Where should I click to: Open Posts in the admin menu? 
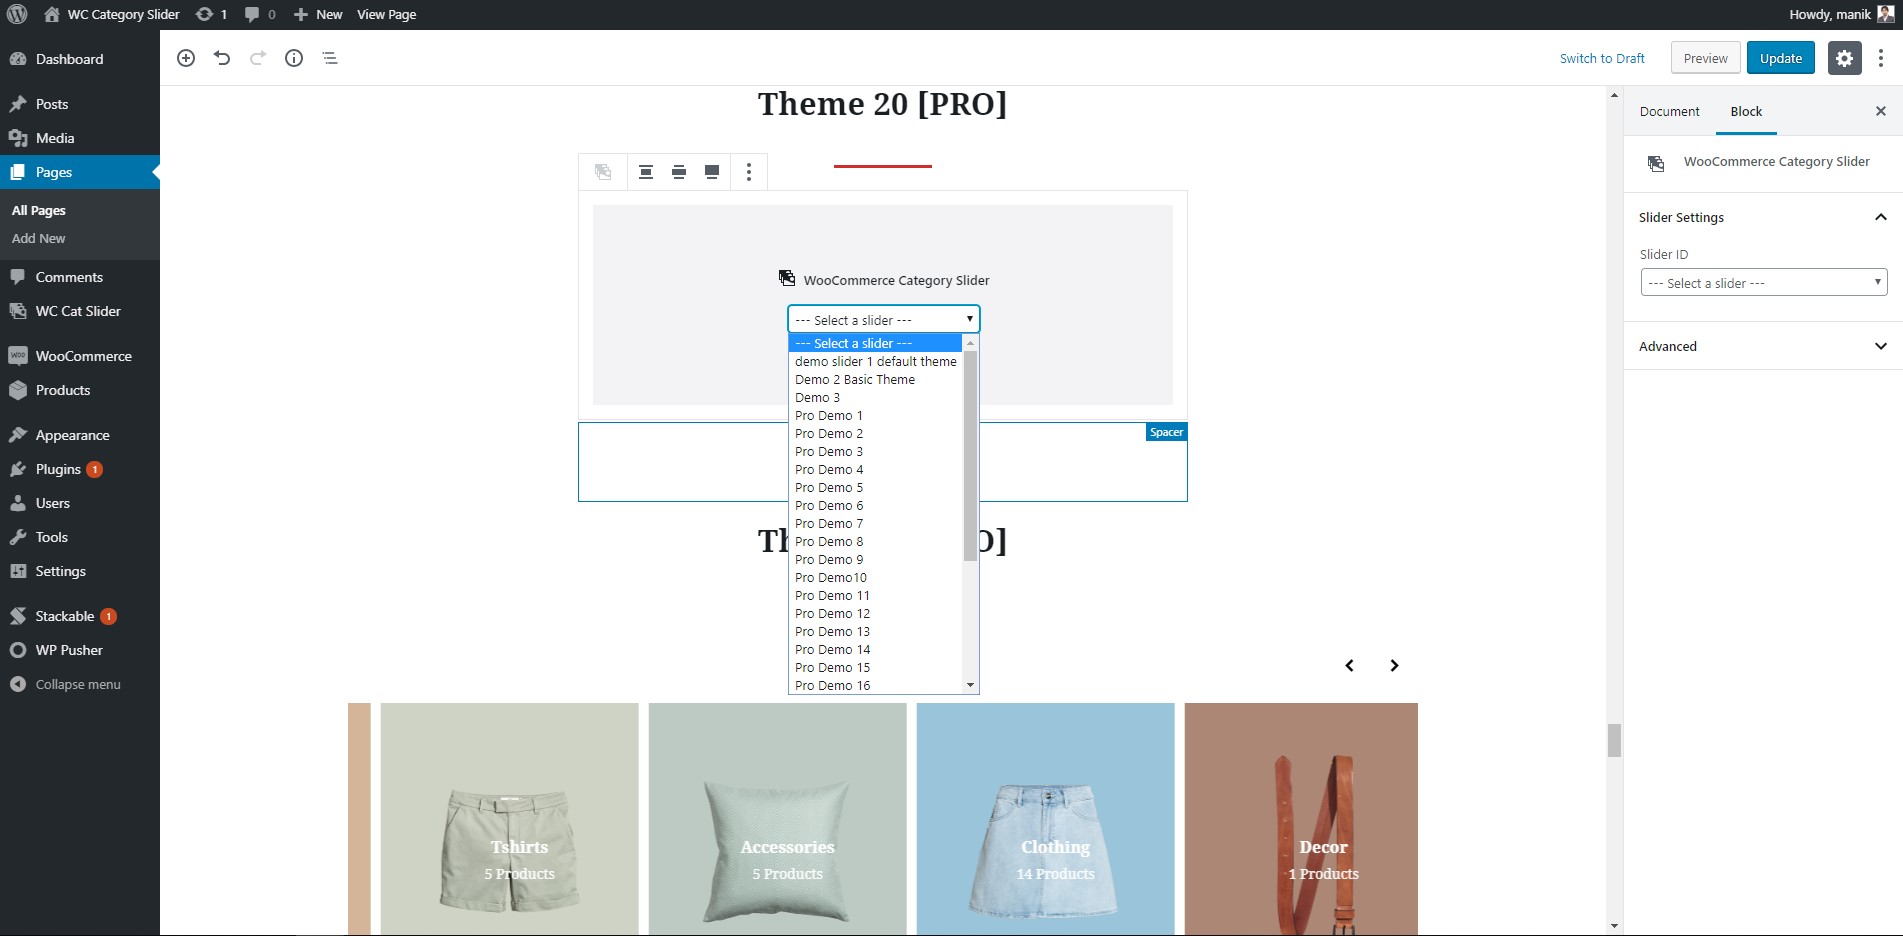(80, 104)
